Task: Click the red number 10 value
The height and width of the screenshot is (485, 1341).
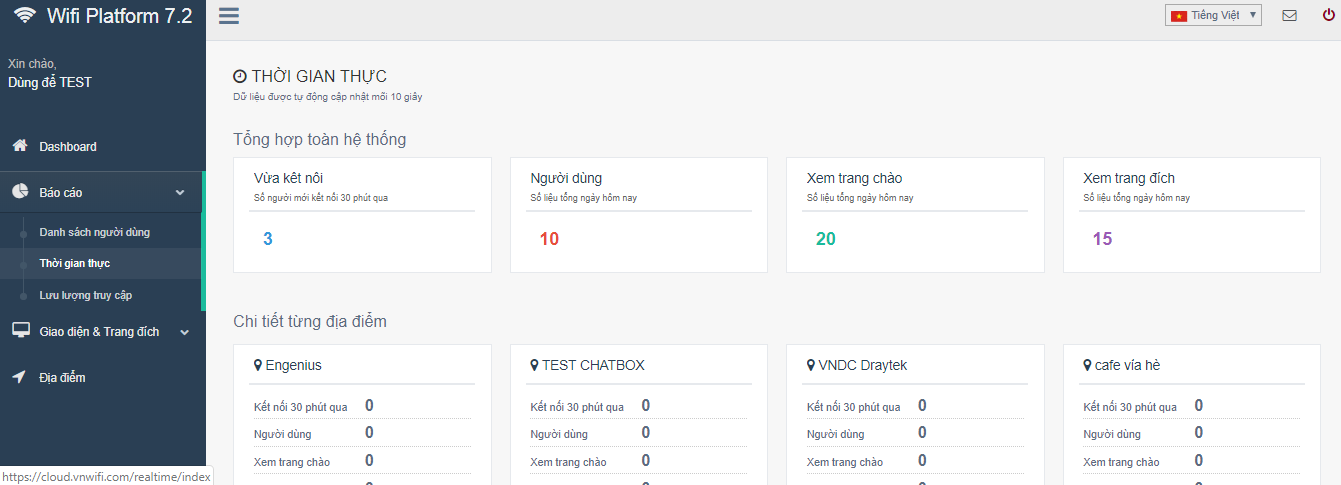Action: click(549, 239)
